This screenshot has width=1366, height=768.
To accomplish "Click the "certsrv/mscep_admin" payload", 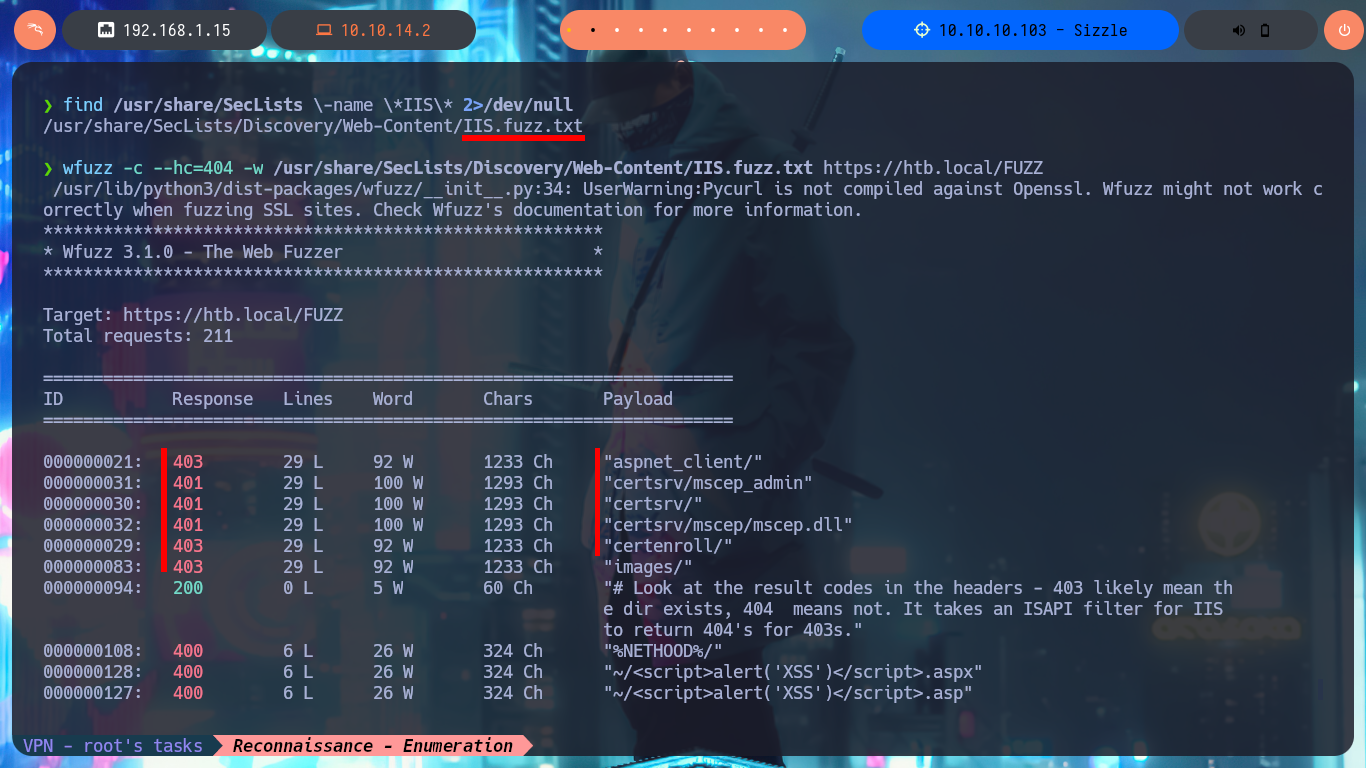I will [707, 483].
